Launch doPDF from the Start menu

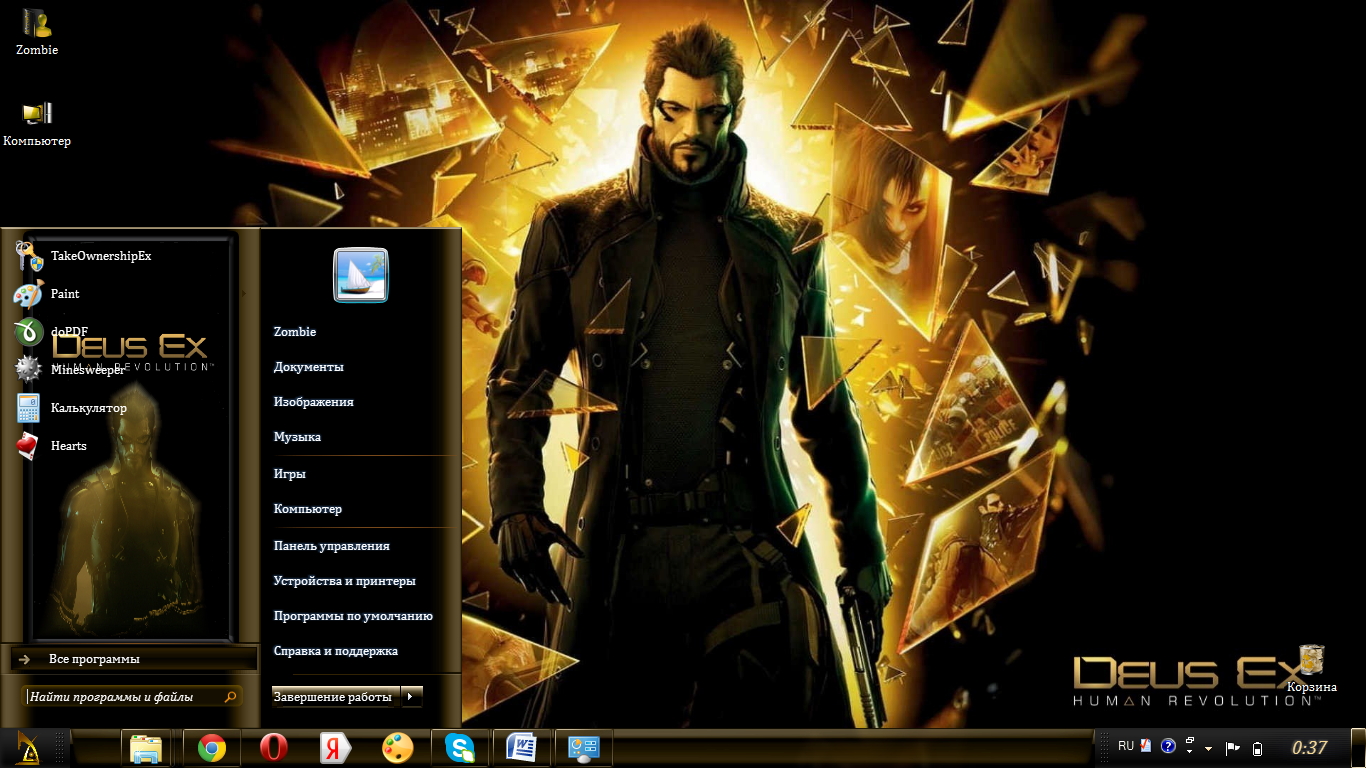pos(124,332)
